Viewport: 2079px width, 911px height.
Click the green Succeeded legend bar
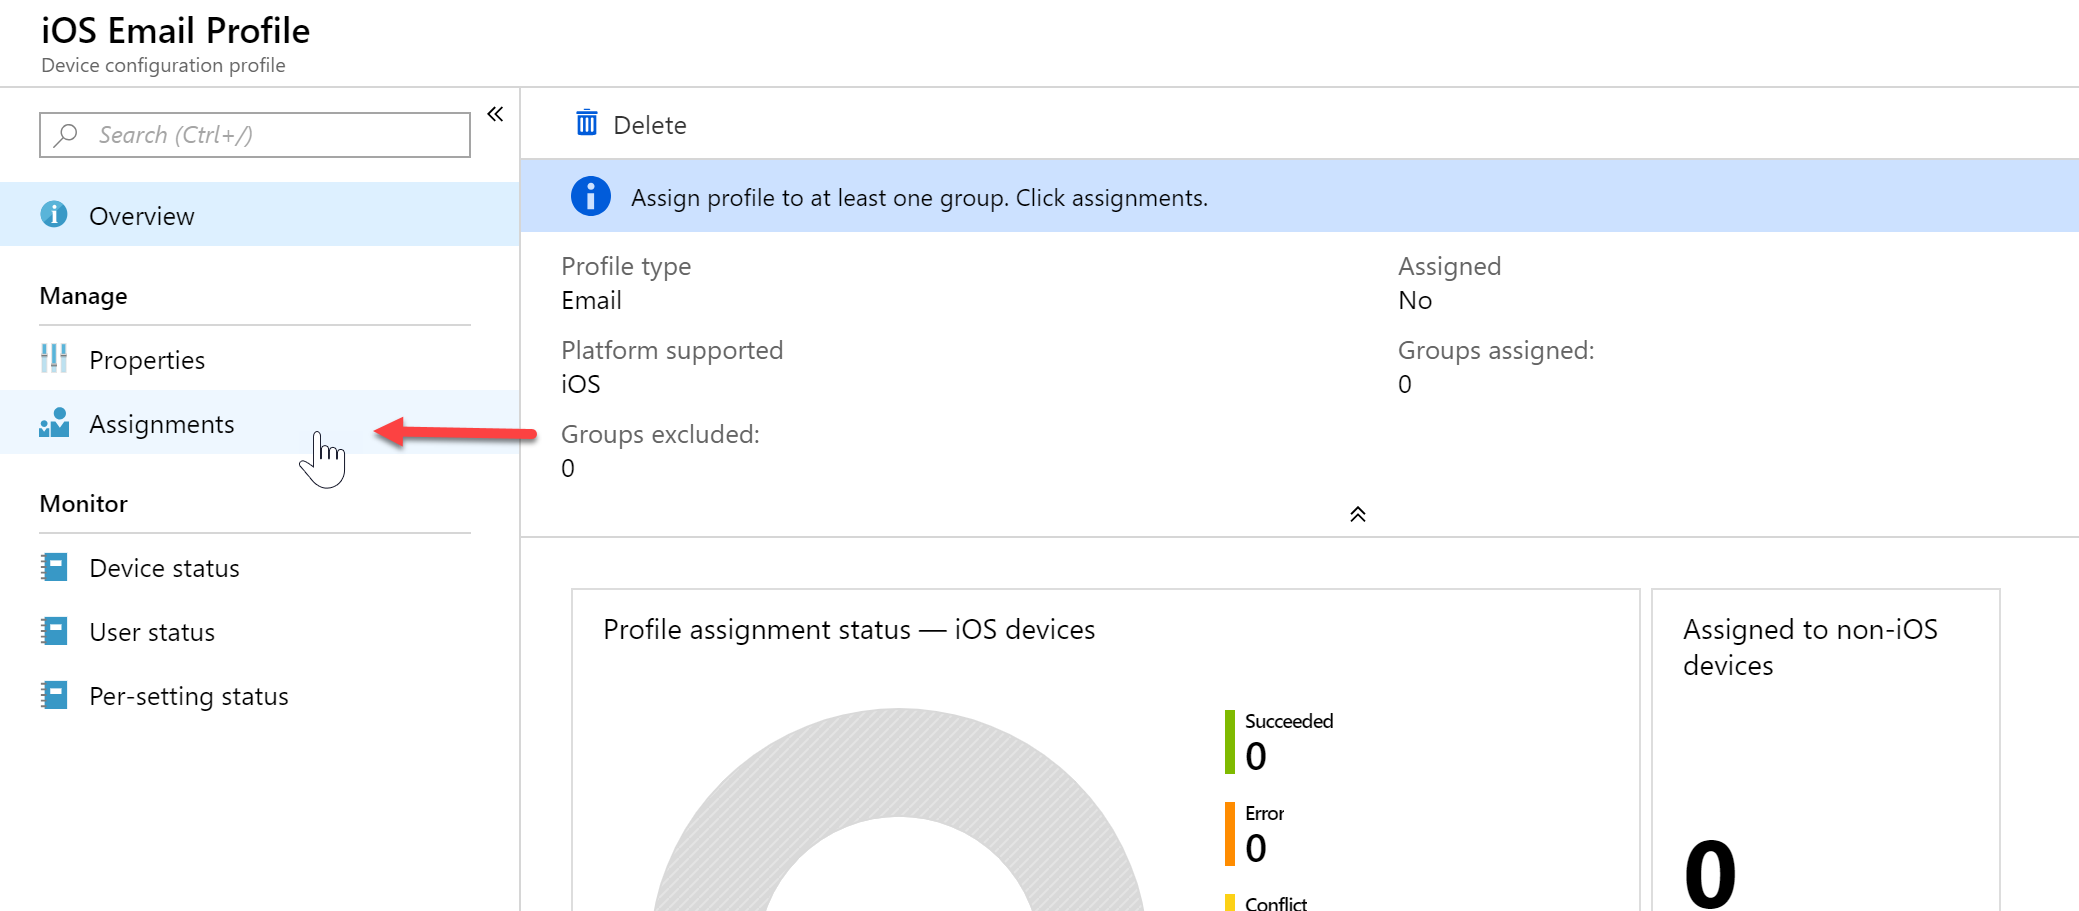[x=1230, y=742]
